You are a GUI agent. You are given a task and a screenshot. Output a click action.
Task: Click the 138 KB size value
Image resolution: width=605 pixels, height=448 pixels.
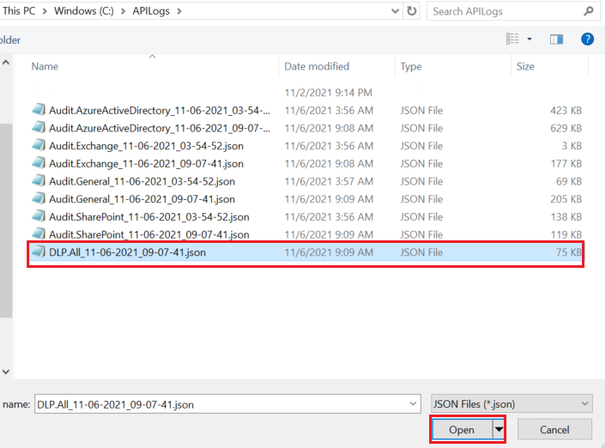566,217
